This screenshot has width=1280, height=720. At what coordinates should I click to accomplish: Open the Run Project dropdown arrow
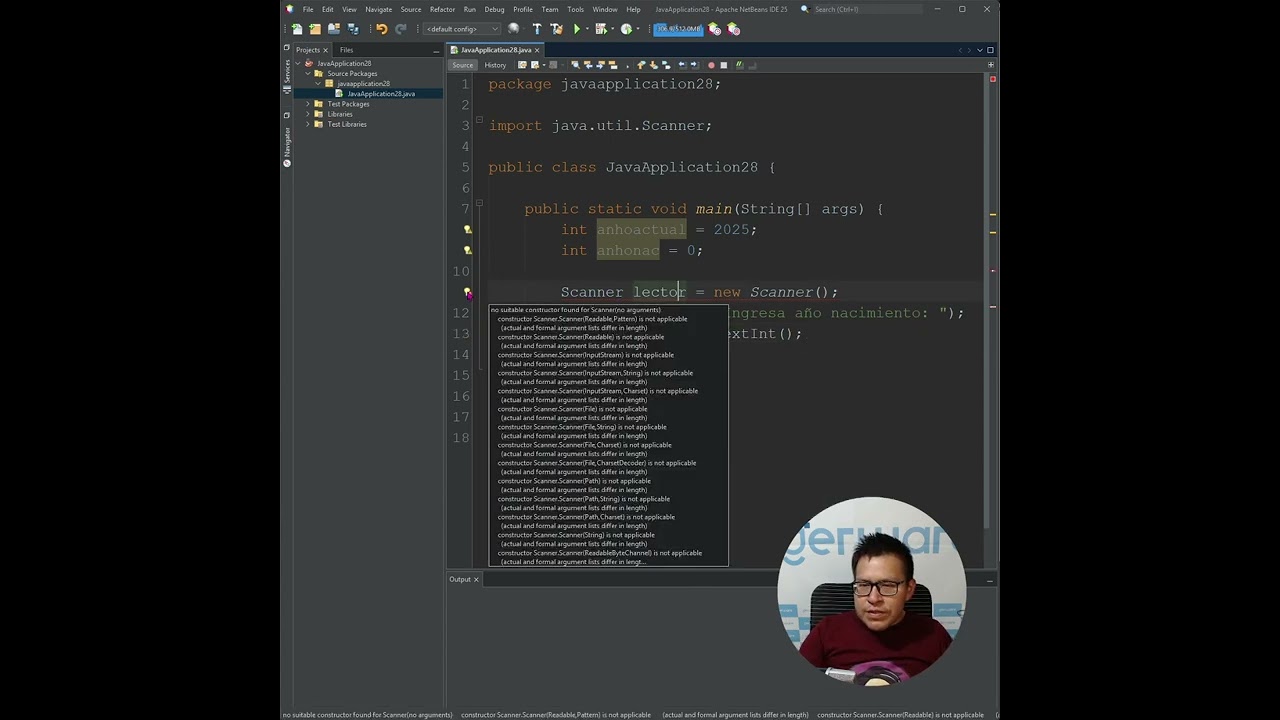coord(587,29)
